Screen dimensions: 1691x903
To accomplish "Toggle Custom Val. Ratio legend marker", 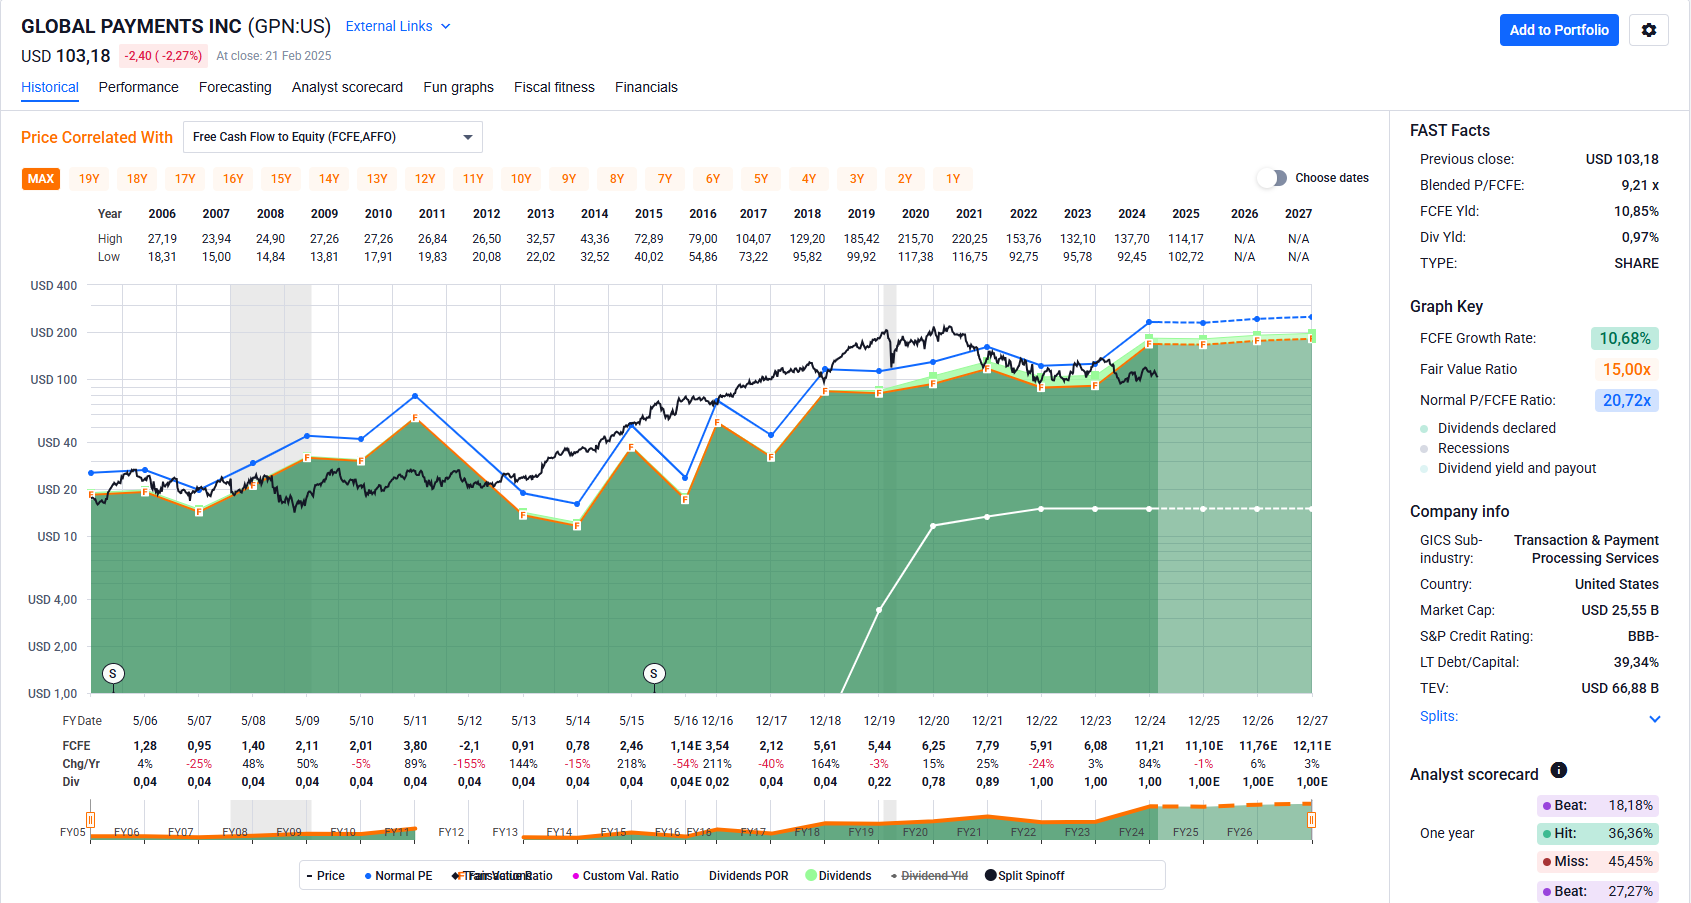I will (x=576, y=876).
